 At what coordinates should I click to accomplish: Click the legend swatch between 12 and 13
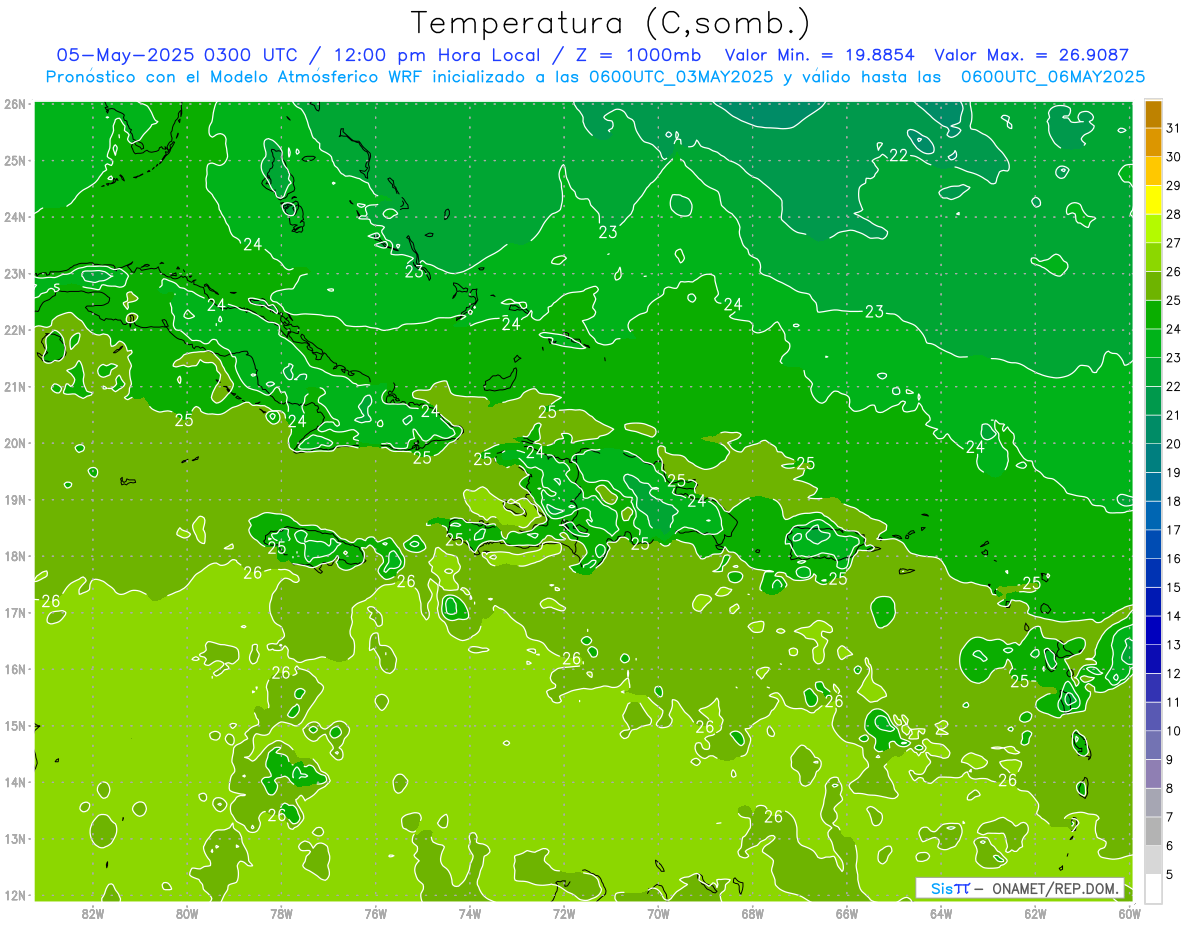point(1153,658)
